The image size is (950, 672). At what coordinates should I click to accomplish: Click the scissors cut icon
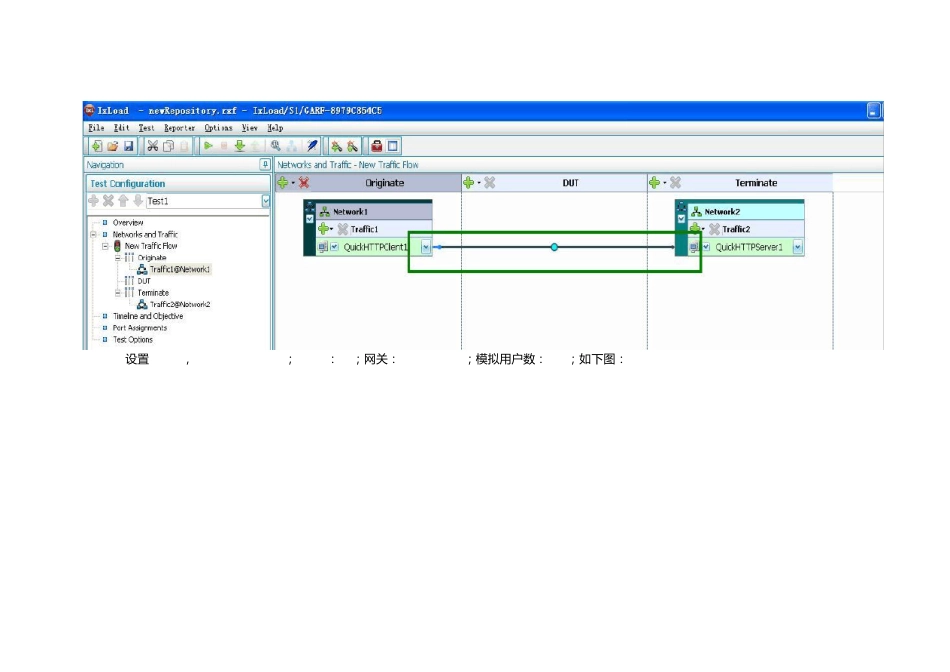tap(153, 146)
